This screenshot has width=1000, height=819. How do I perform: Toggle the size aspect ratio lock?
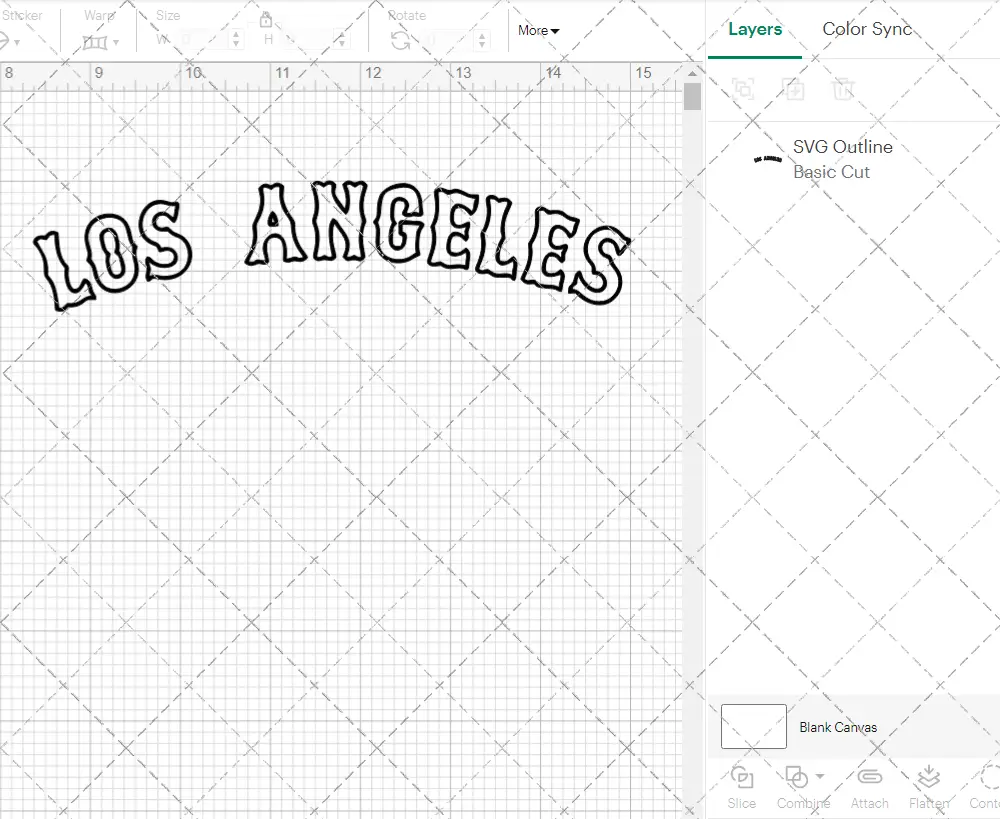pos(266,21)
